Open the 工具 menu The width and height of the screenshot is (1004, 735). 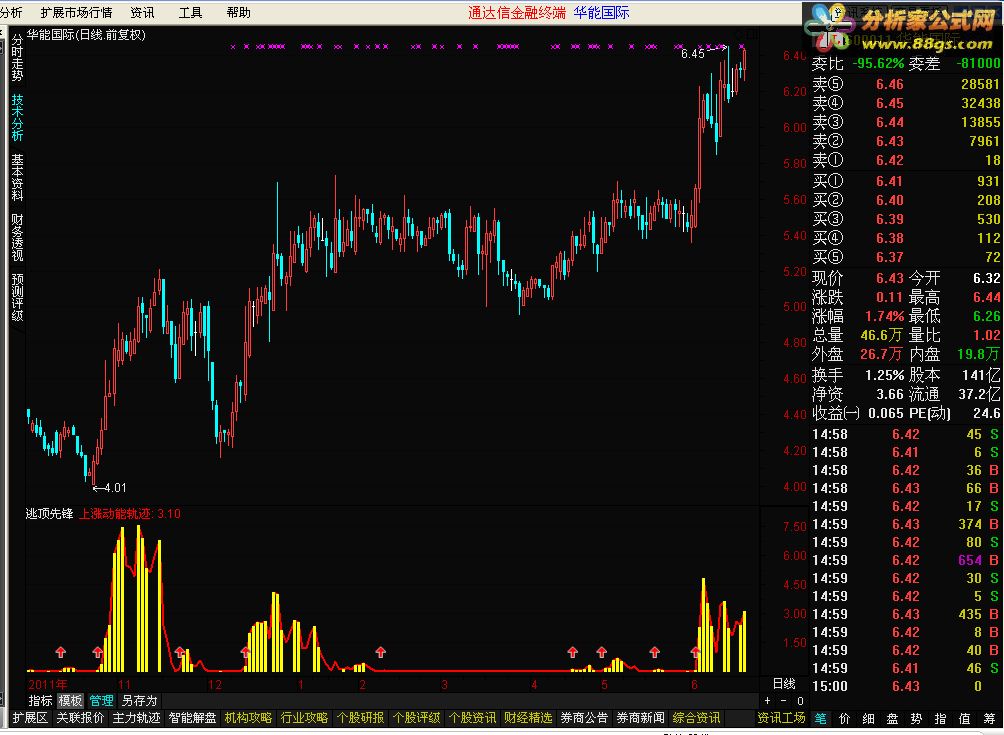190,12
